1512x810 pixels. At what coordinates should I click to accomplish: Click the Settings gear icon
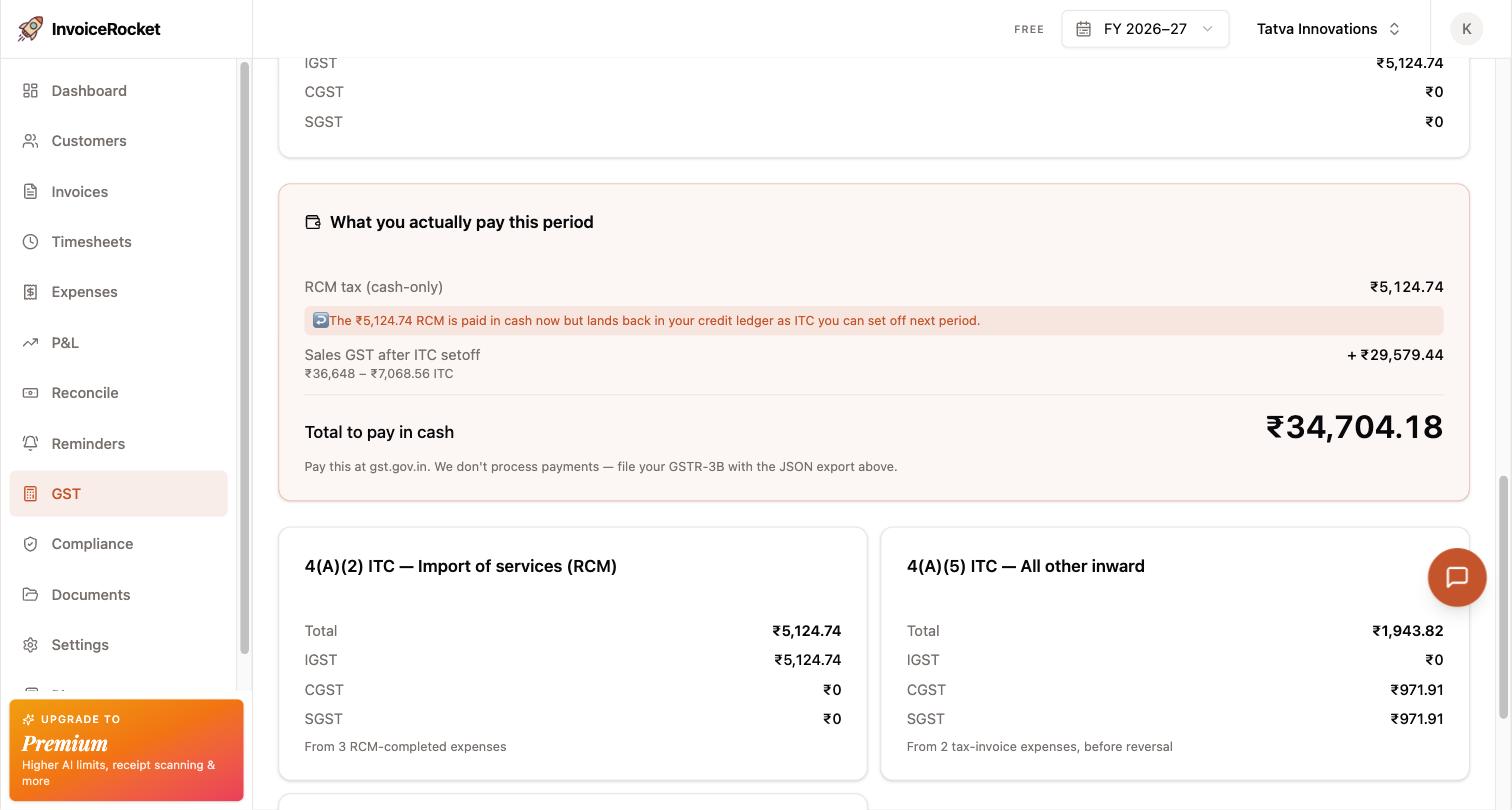pos(30,645)
